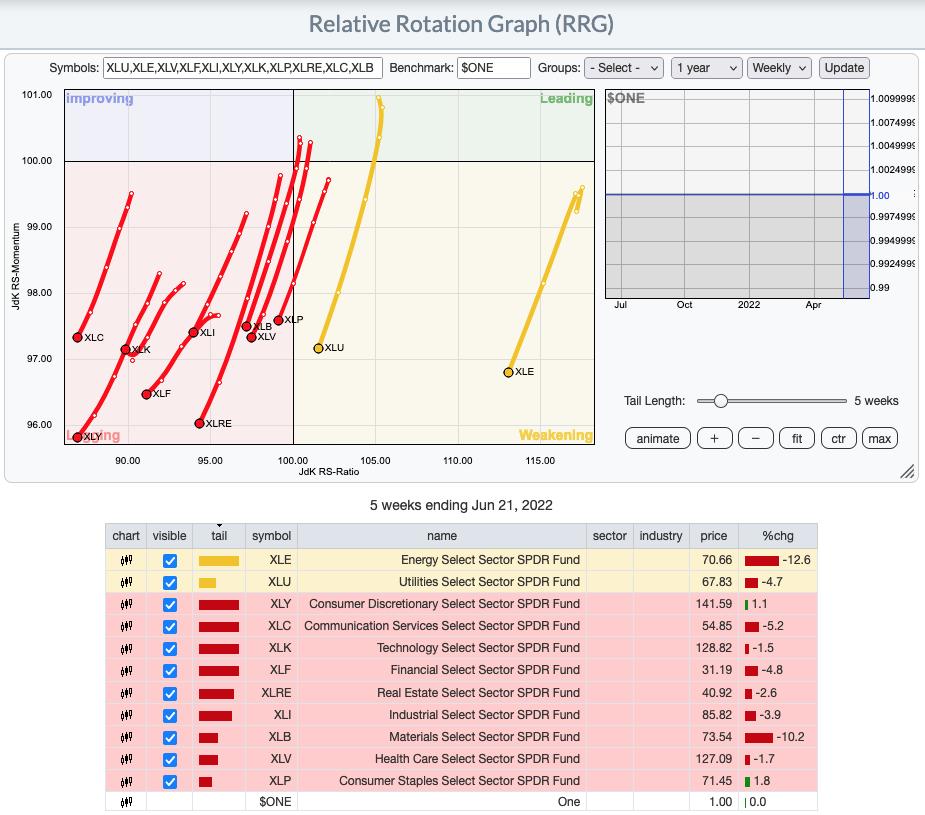Hide XLY from the graph

pyautogui.click(x=170, y=604)
